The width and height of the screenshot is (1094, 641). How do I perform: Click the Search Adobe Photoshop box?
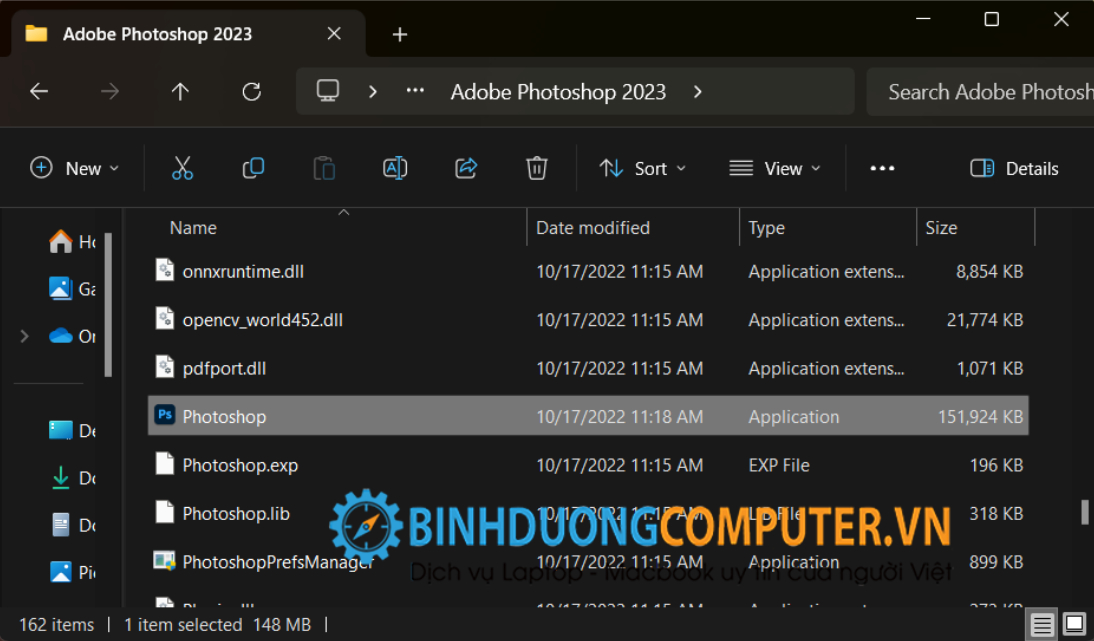click(980, 91)
